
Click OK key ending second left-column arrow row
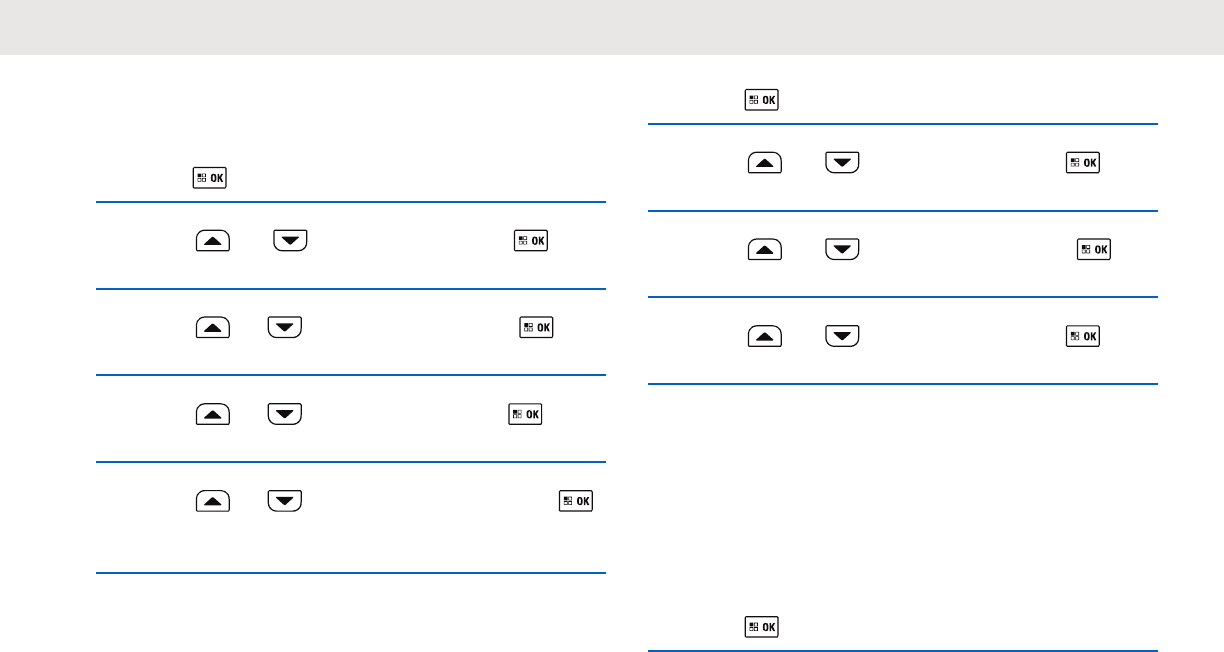538,327
